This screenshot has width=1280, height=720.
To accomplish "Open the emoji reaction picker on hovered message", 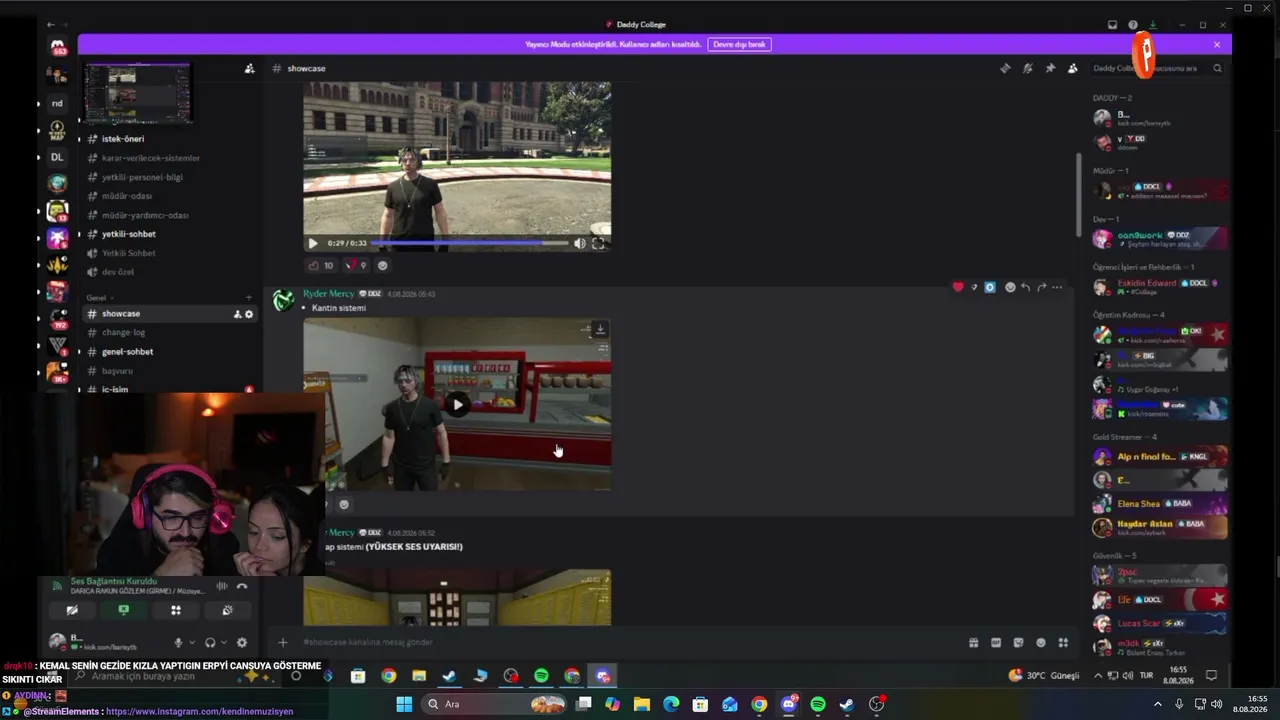I will tap(1010, 287).
